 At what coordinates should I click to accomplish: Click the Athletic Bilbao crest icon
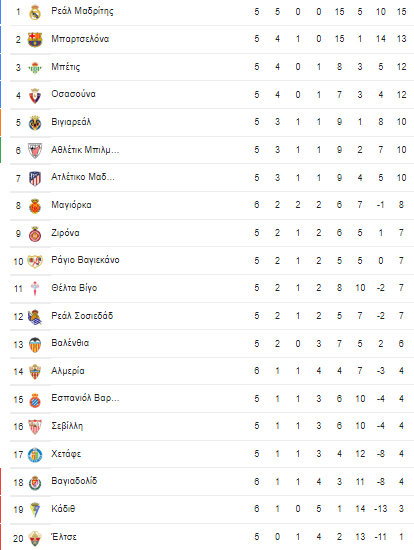pyautogui.click(x=35, y=150)
